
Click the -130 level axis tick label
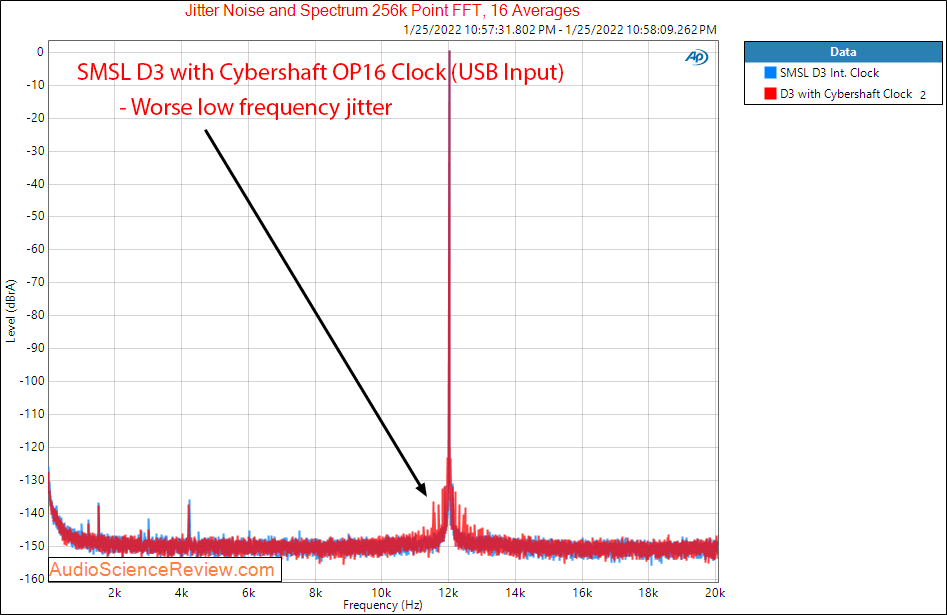33,480
